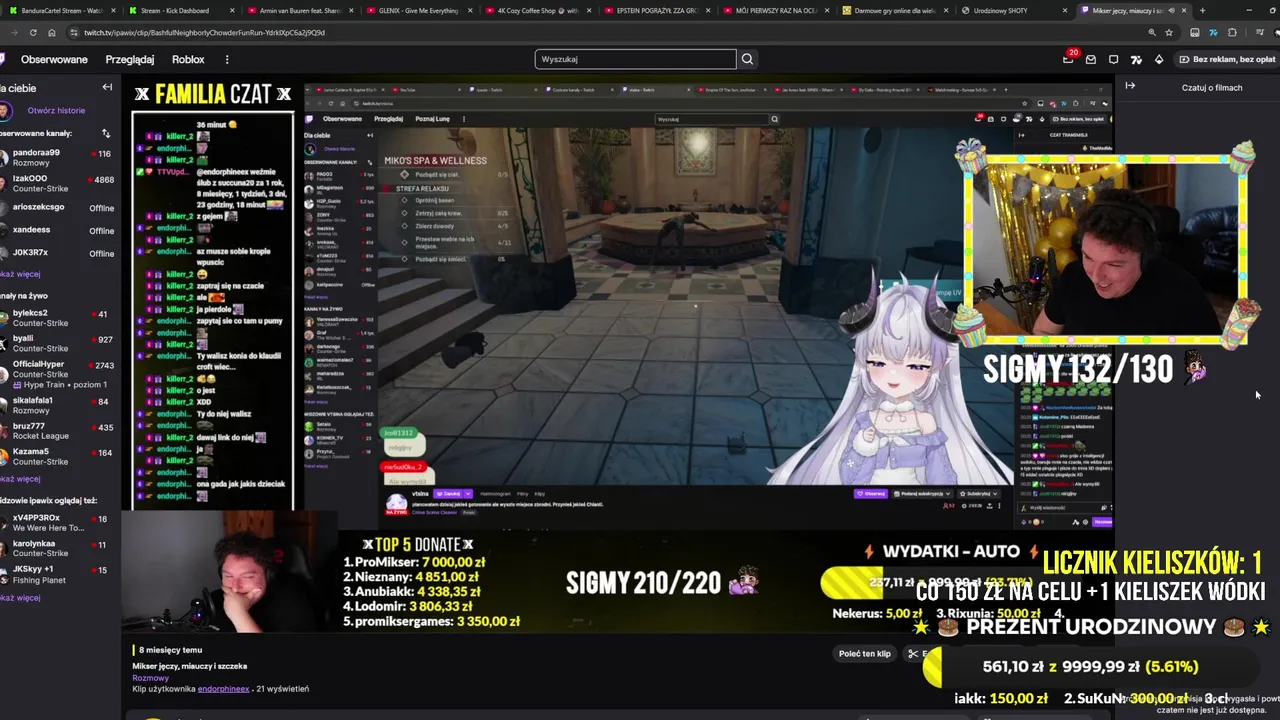Open the three-dot more menu in Twitch nav
The width and height of the screenshot is (1280, 720).
tap(227, 60)
